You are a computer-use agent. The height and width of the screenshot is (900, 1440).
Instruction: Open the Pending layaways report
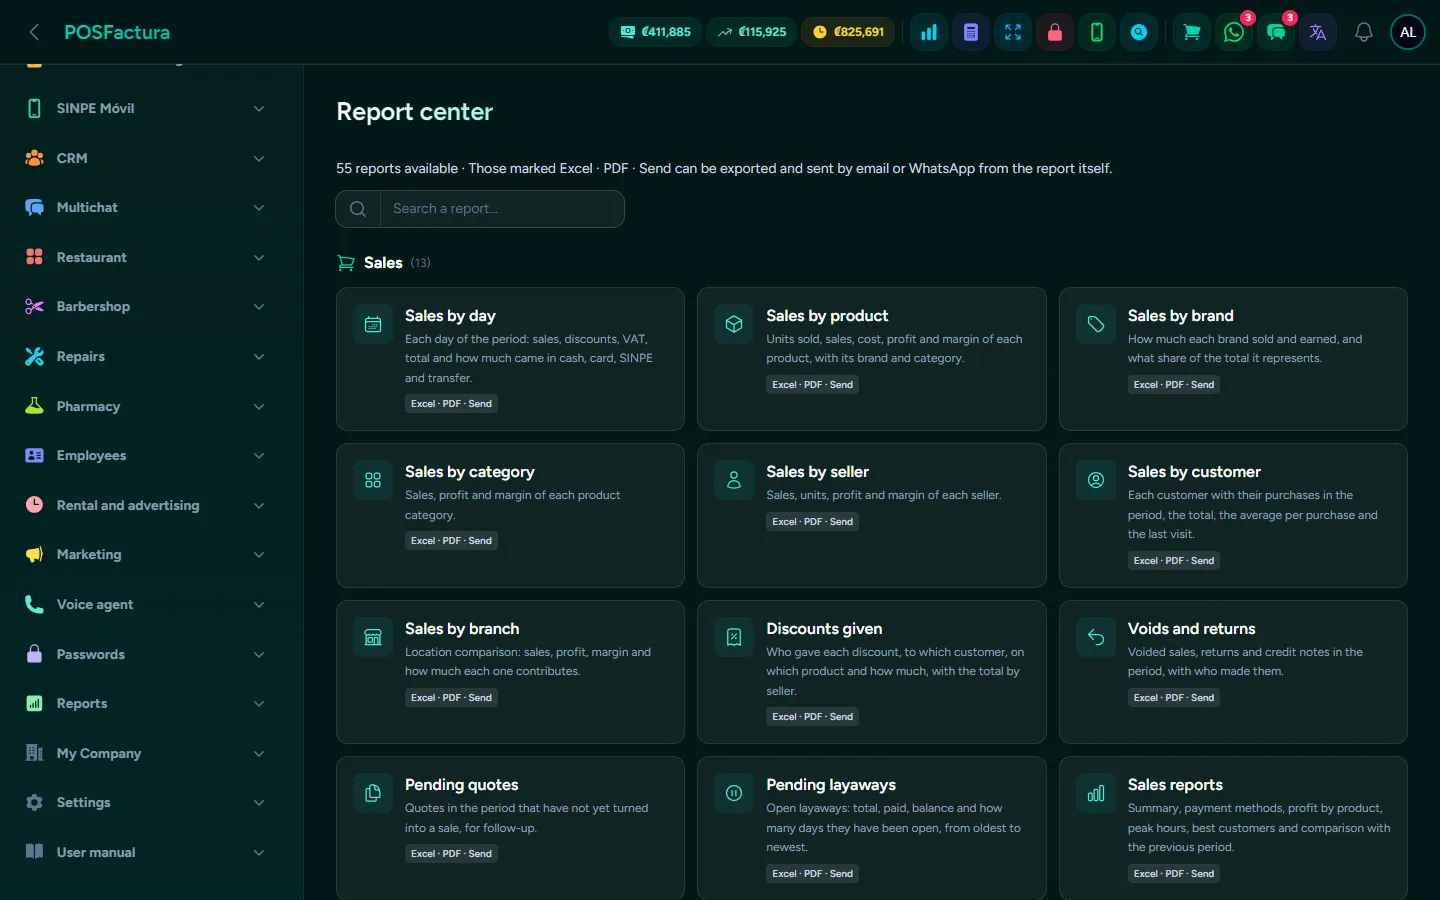(872, 828)
